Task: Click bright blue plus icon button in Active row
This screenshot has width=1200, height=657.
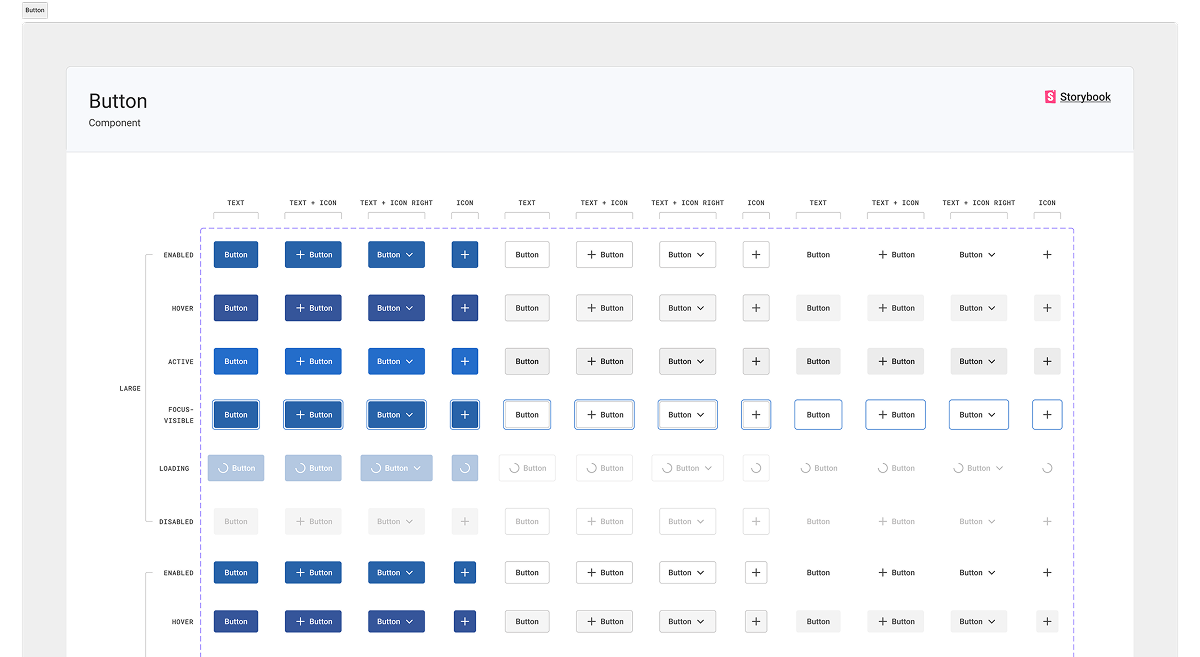Action: (465, 361)
